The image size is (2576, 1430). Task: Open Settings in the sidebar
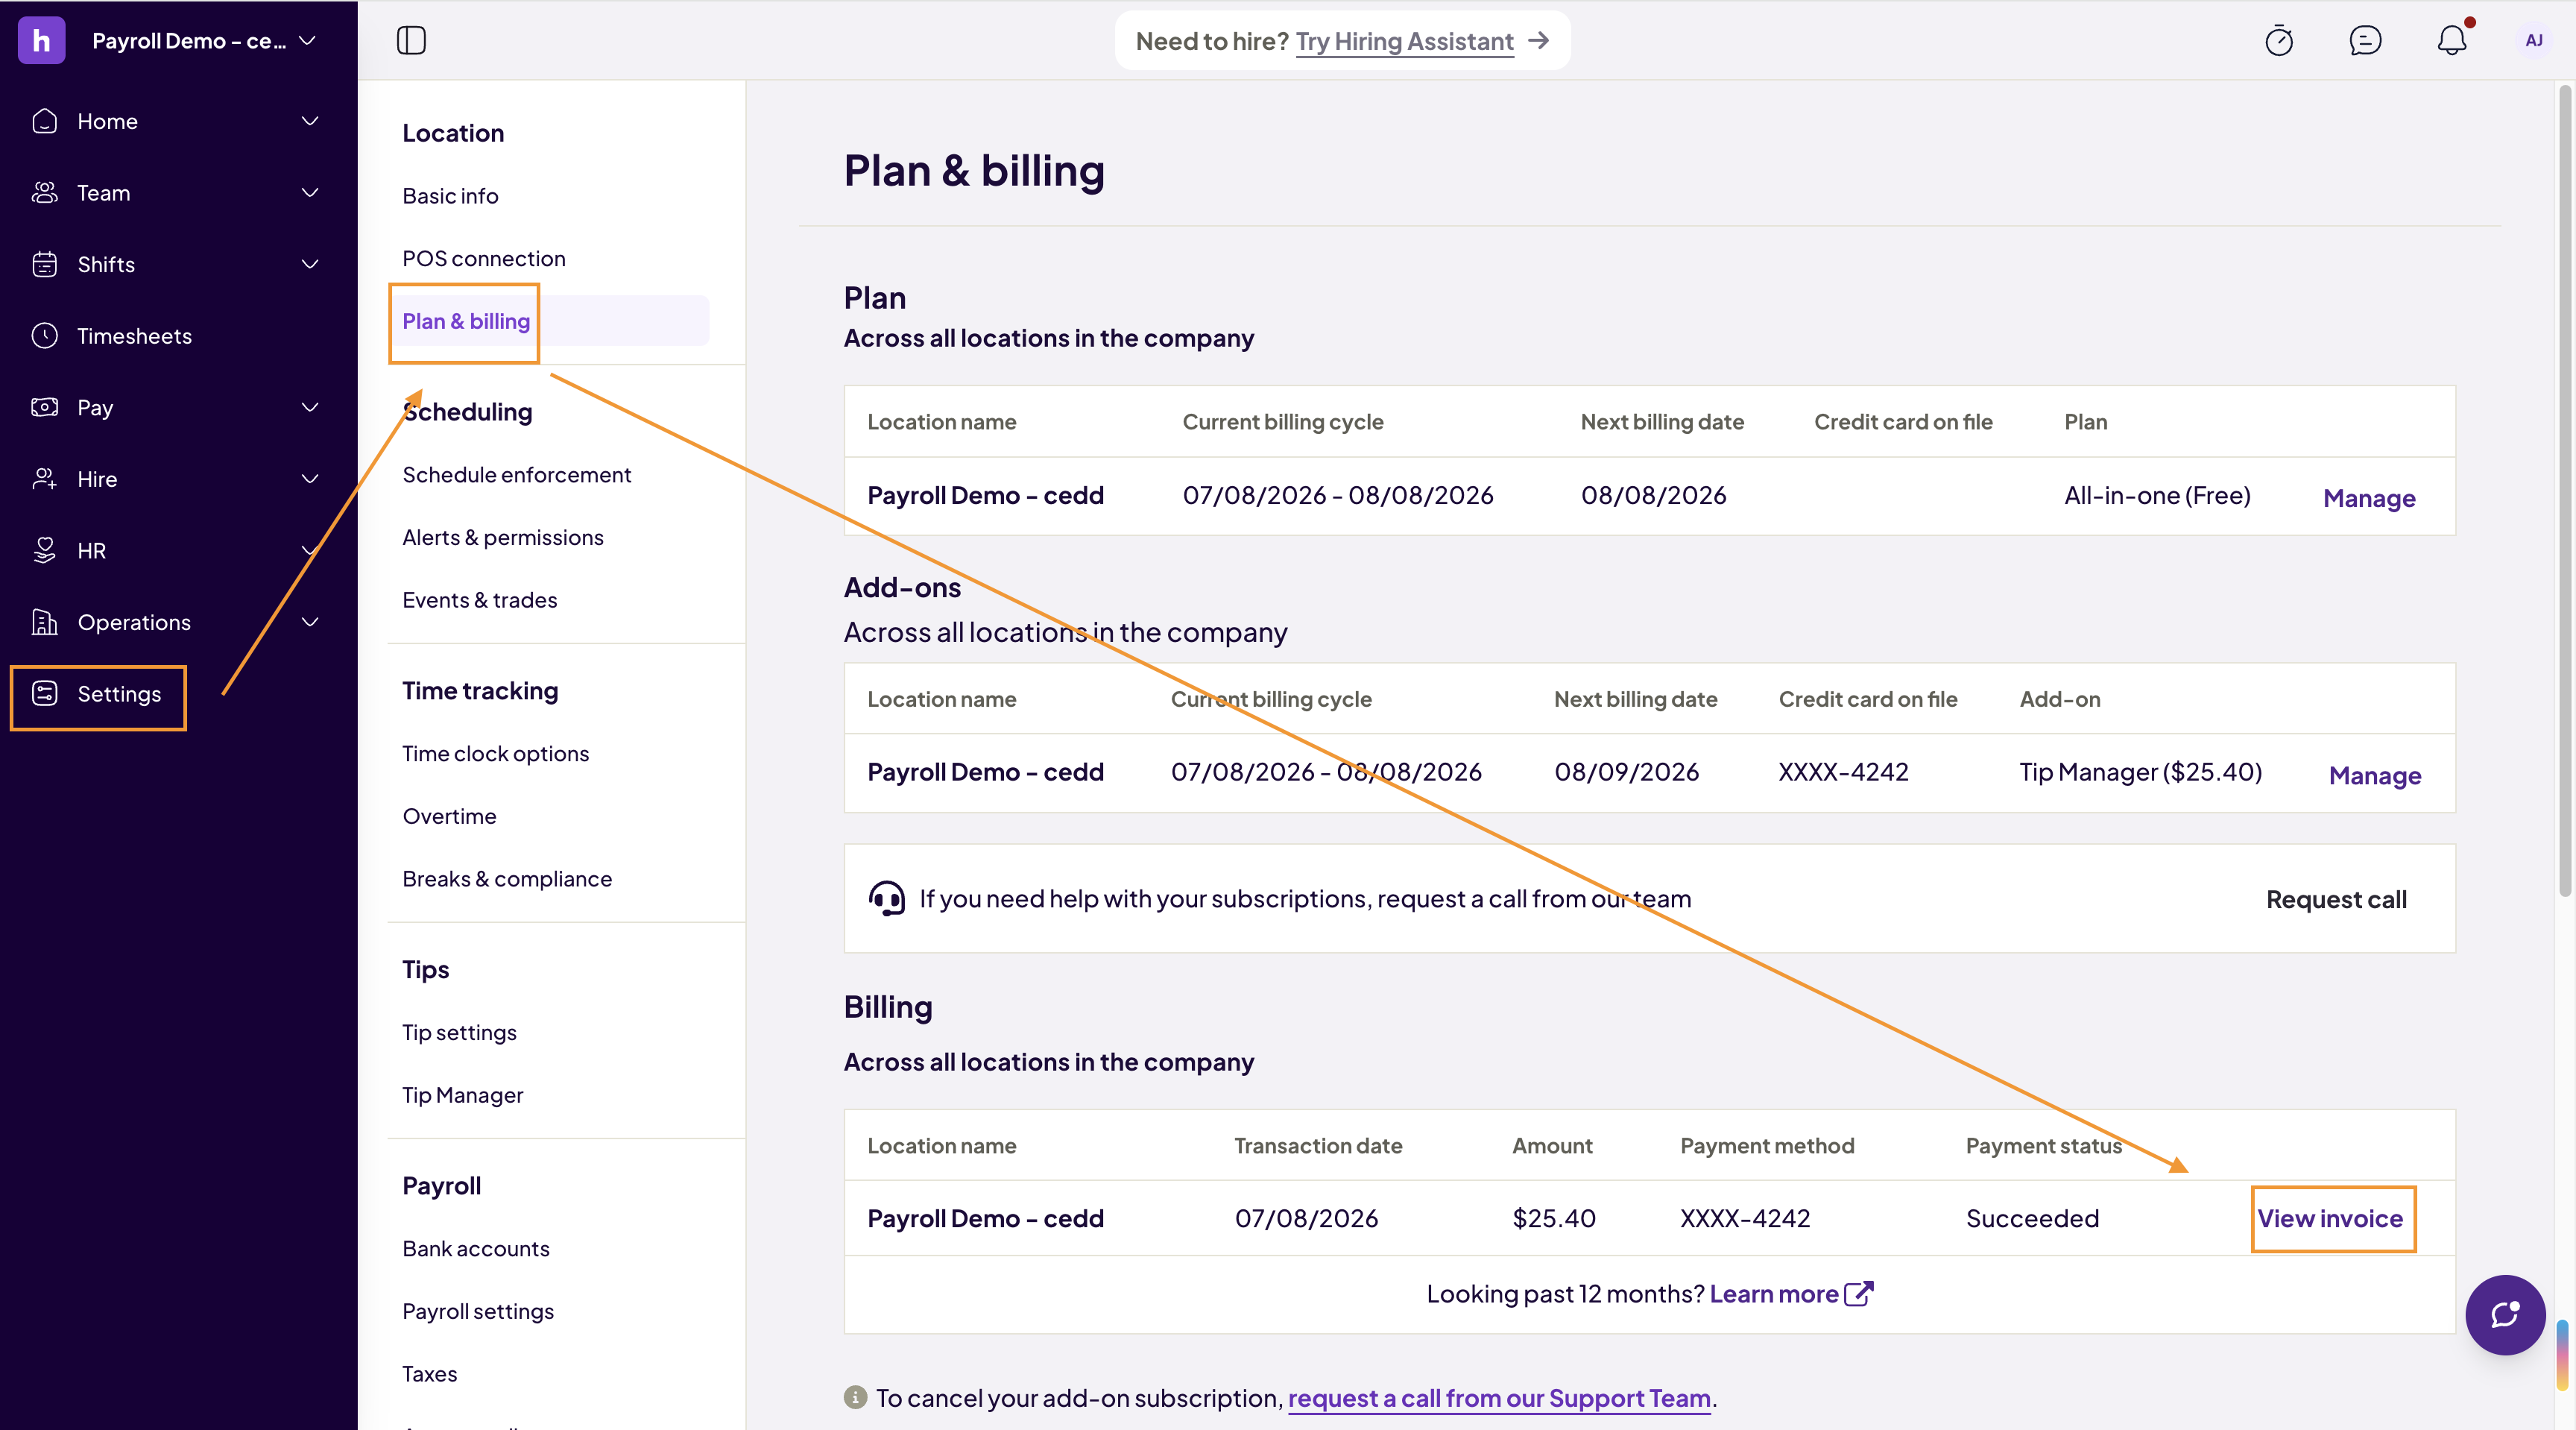tap(119, 694)
